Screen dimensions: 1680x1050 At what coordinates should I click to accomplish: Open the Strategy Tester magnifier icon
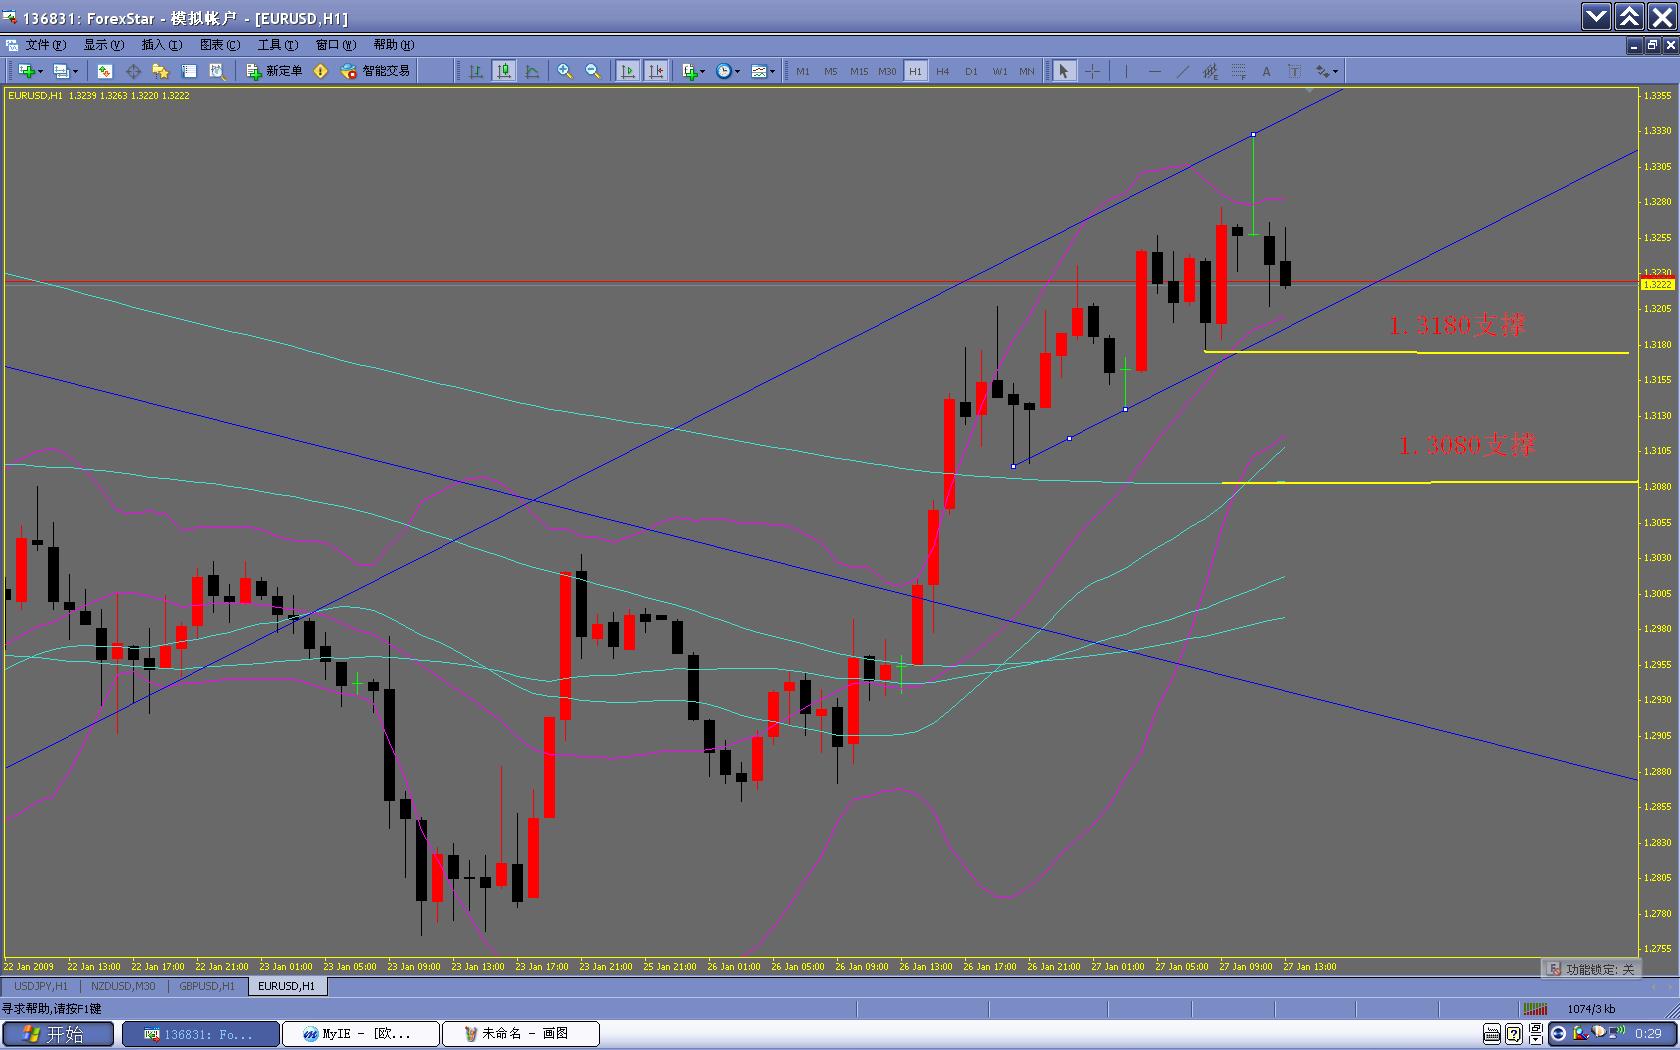pos(216,71)
